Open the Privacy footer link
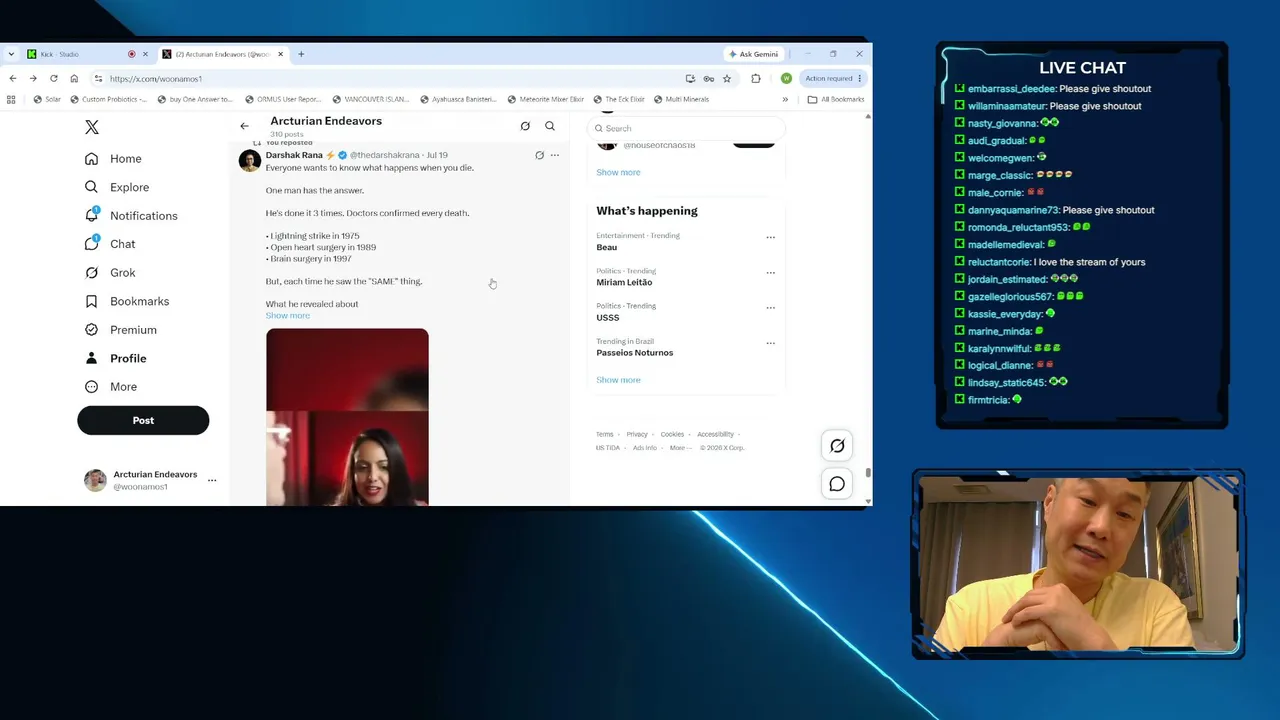 [x=637, y=434]
